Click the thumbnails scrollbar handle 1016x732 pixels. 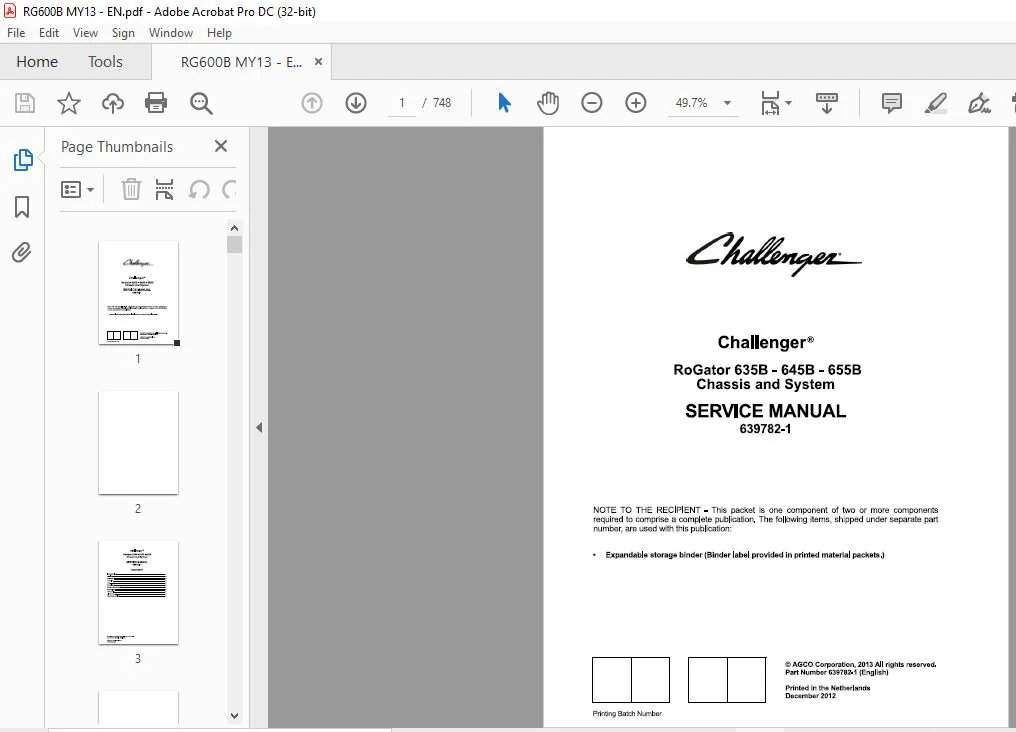(x=235, y=244)
